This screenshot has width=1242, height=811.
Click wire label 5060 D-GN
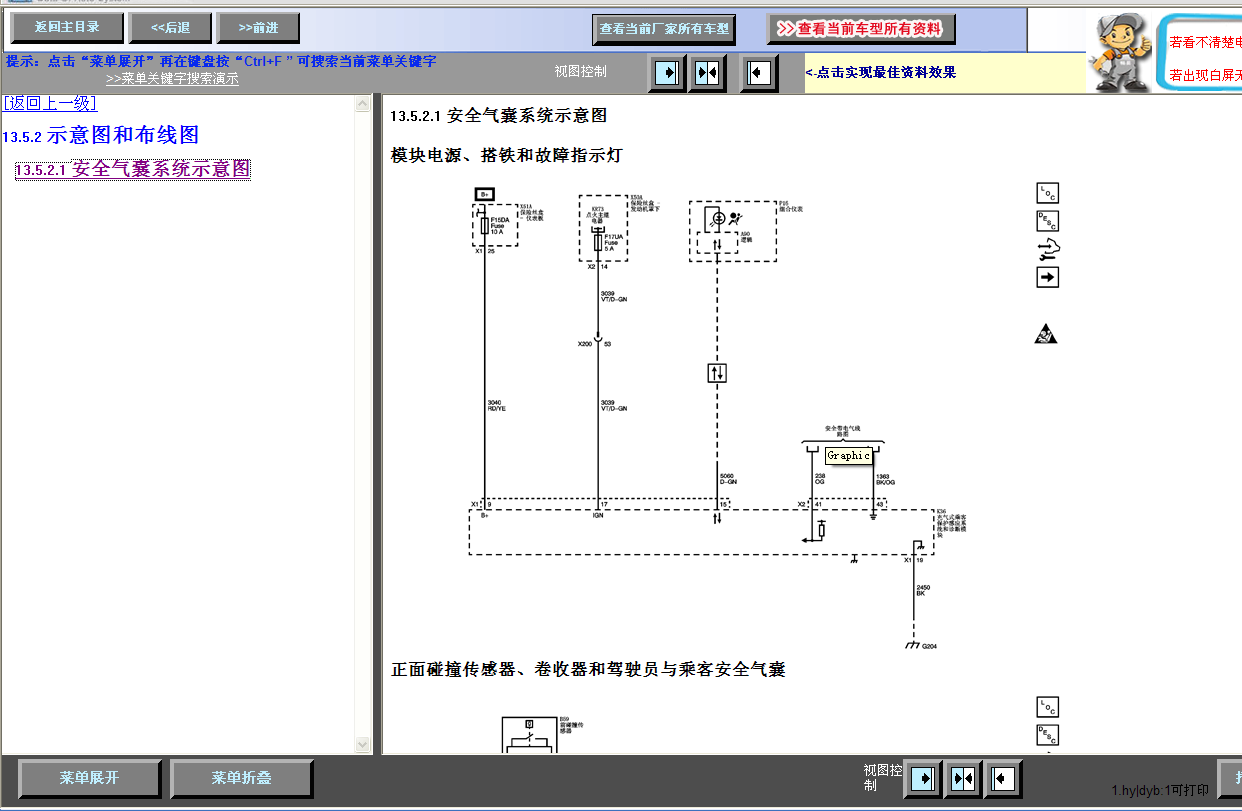pos(728,478)
